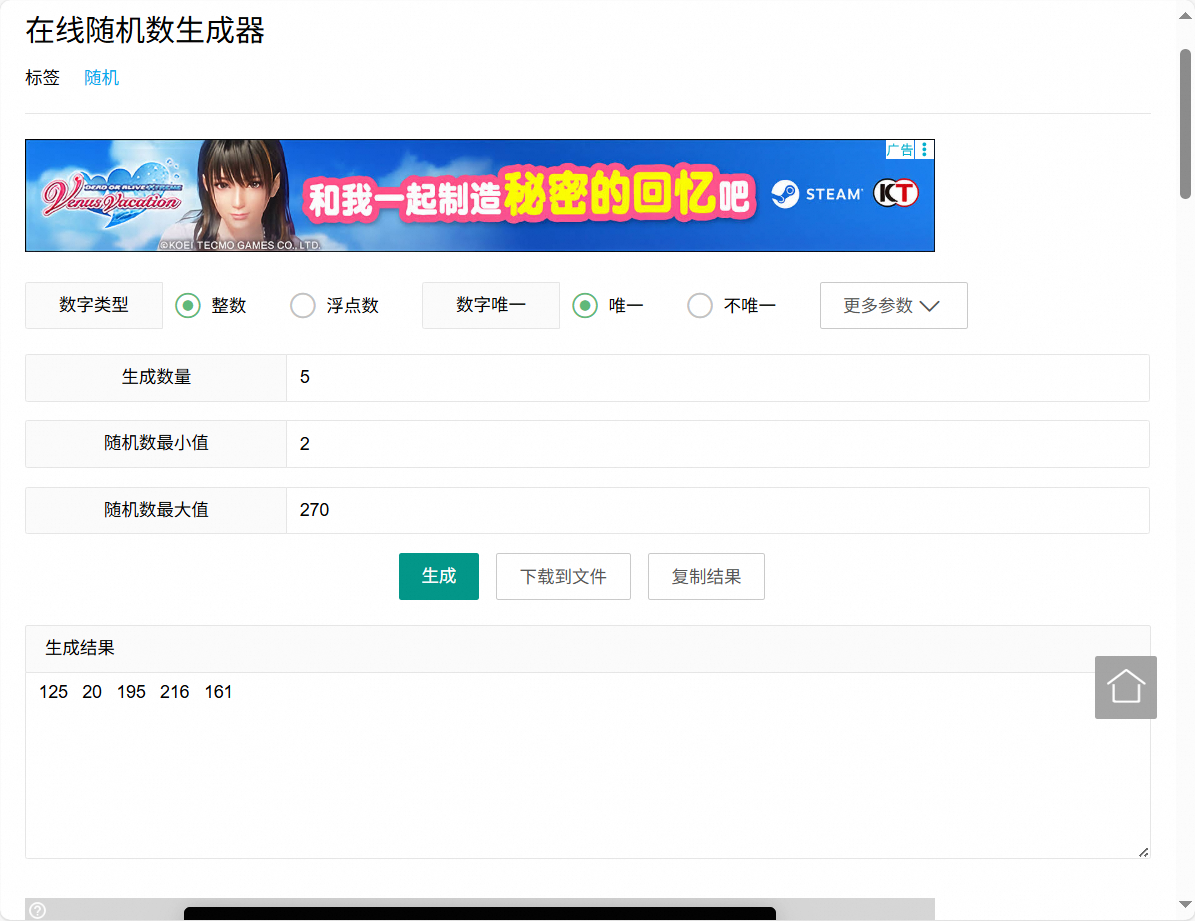Click the 数字类型 label
The image size is (1195, 921).
coord(94,305)
